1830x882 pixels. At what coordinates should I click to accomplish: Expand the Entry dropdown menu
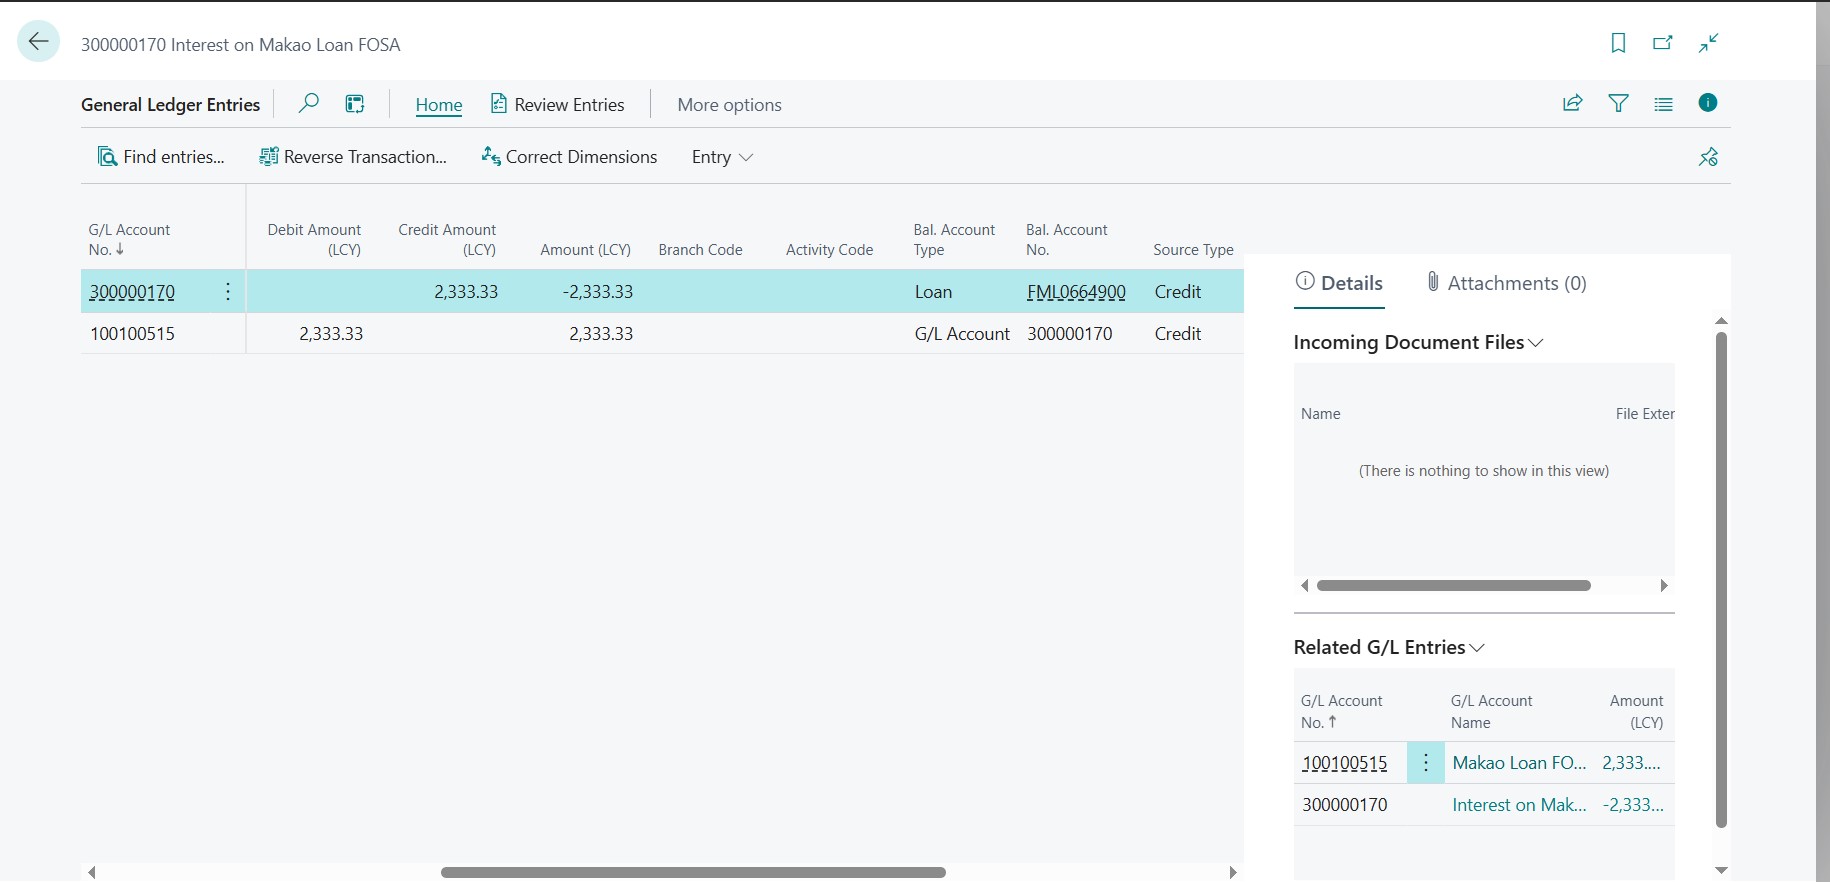[x=722, y=157]
